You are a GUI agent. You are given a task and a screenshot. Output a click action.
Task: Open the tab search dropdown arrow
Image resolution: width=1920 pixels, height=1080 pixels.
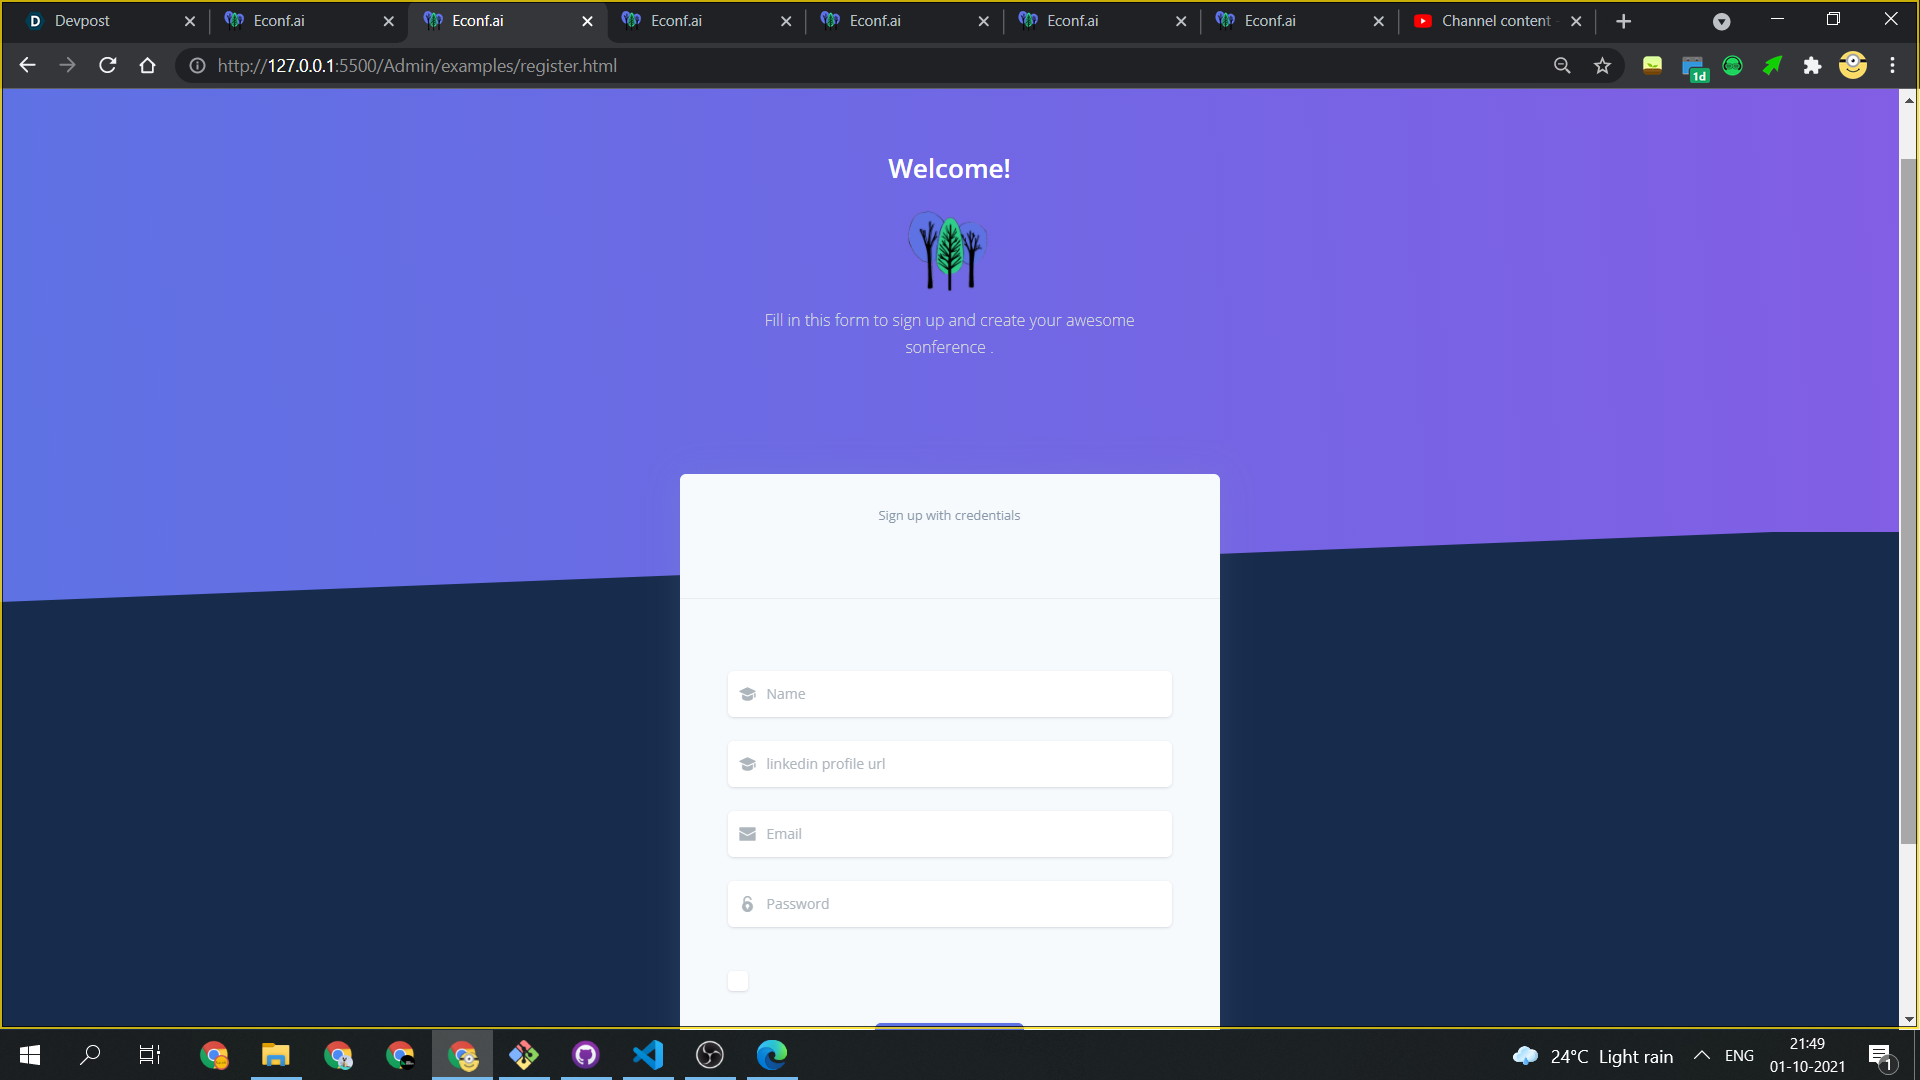(x=1721, y=21)
